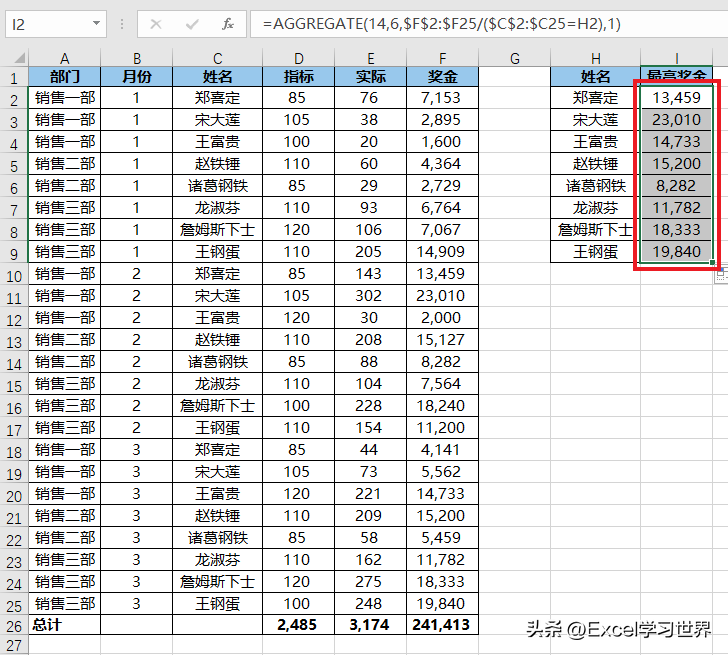Click cell F2 with value 7,153
This screenshot has height=655, width=728.
pyautogui.click(x=442, y=97)
